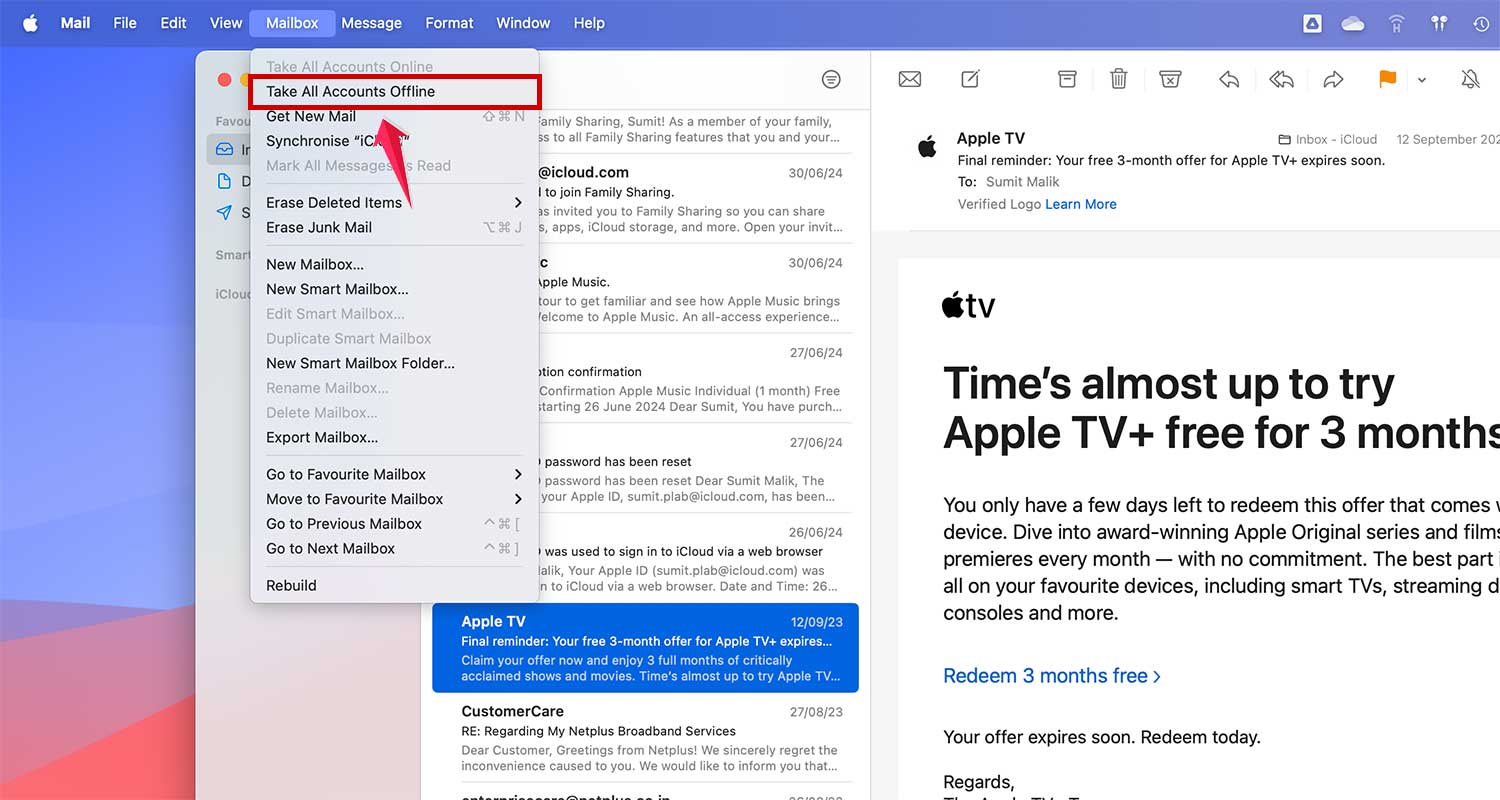Forward the current message

click(1333, 79)
